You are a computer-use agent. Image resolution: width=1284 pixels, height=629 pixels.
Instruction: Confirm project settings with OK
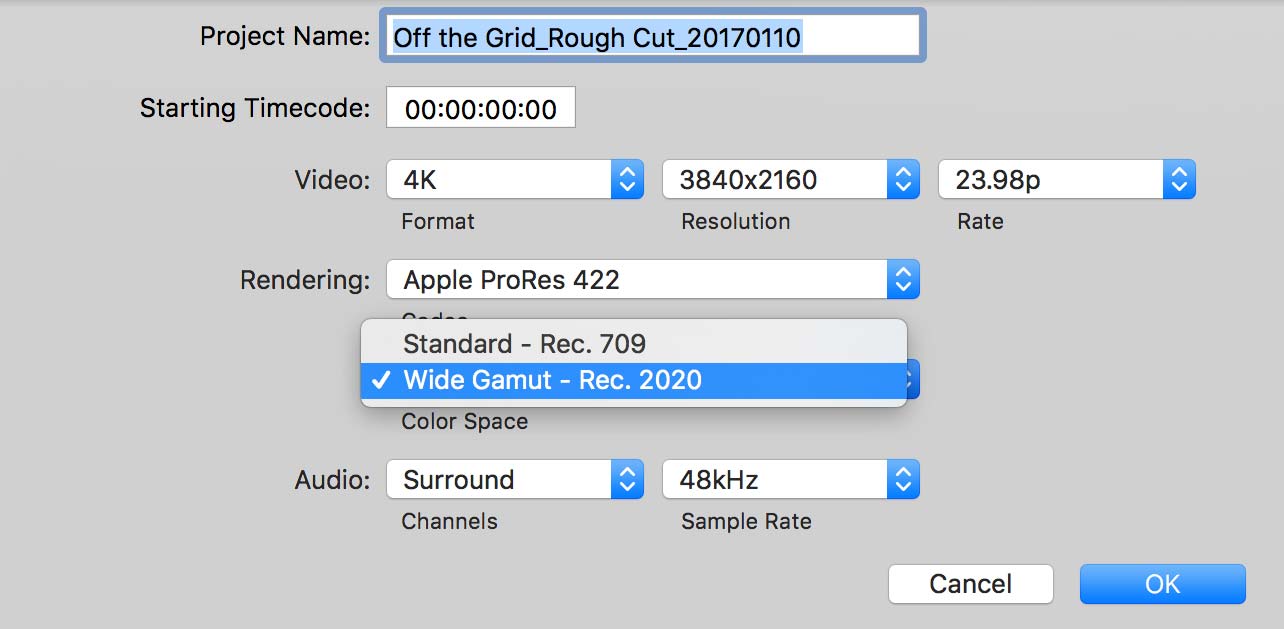tap(1163, 584)
